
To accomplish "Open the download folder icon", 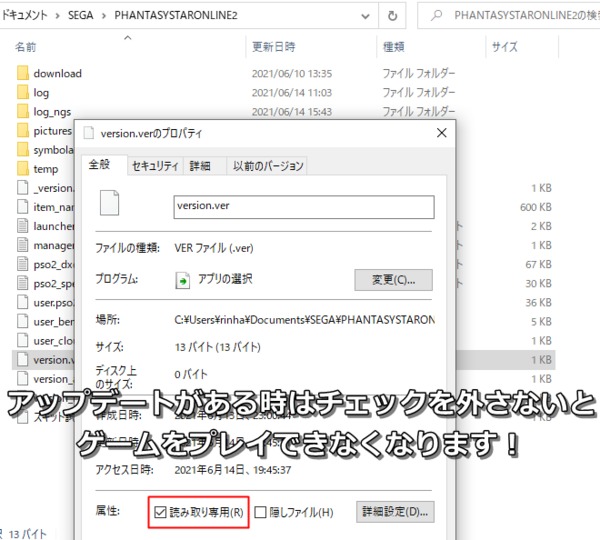I will 23,73.
